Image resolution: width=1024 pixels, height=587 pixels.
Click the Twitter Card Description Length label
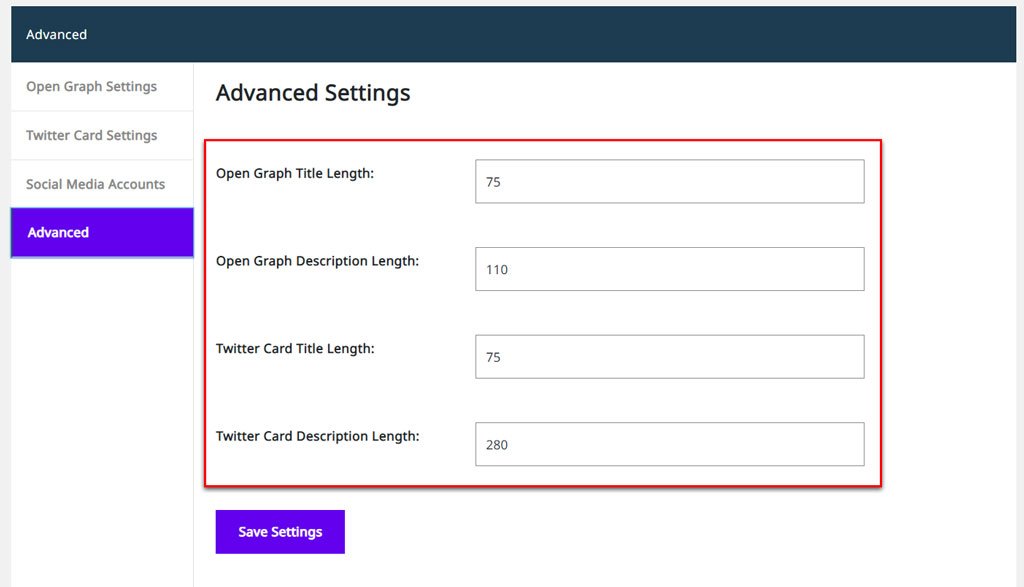(x=317, y=436)
